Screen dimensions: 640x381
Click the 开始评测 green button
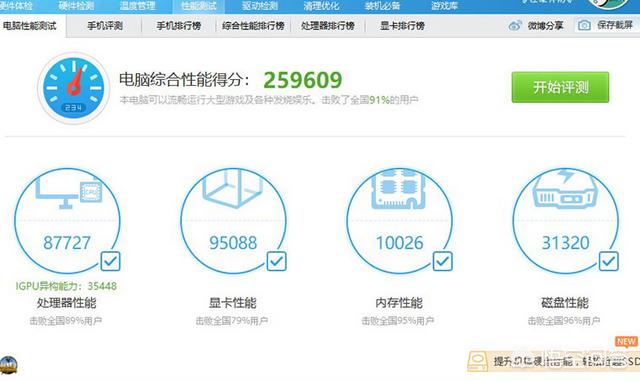(560, 87)
